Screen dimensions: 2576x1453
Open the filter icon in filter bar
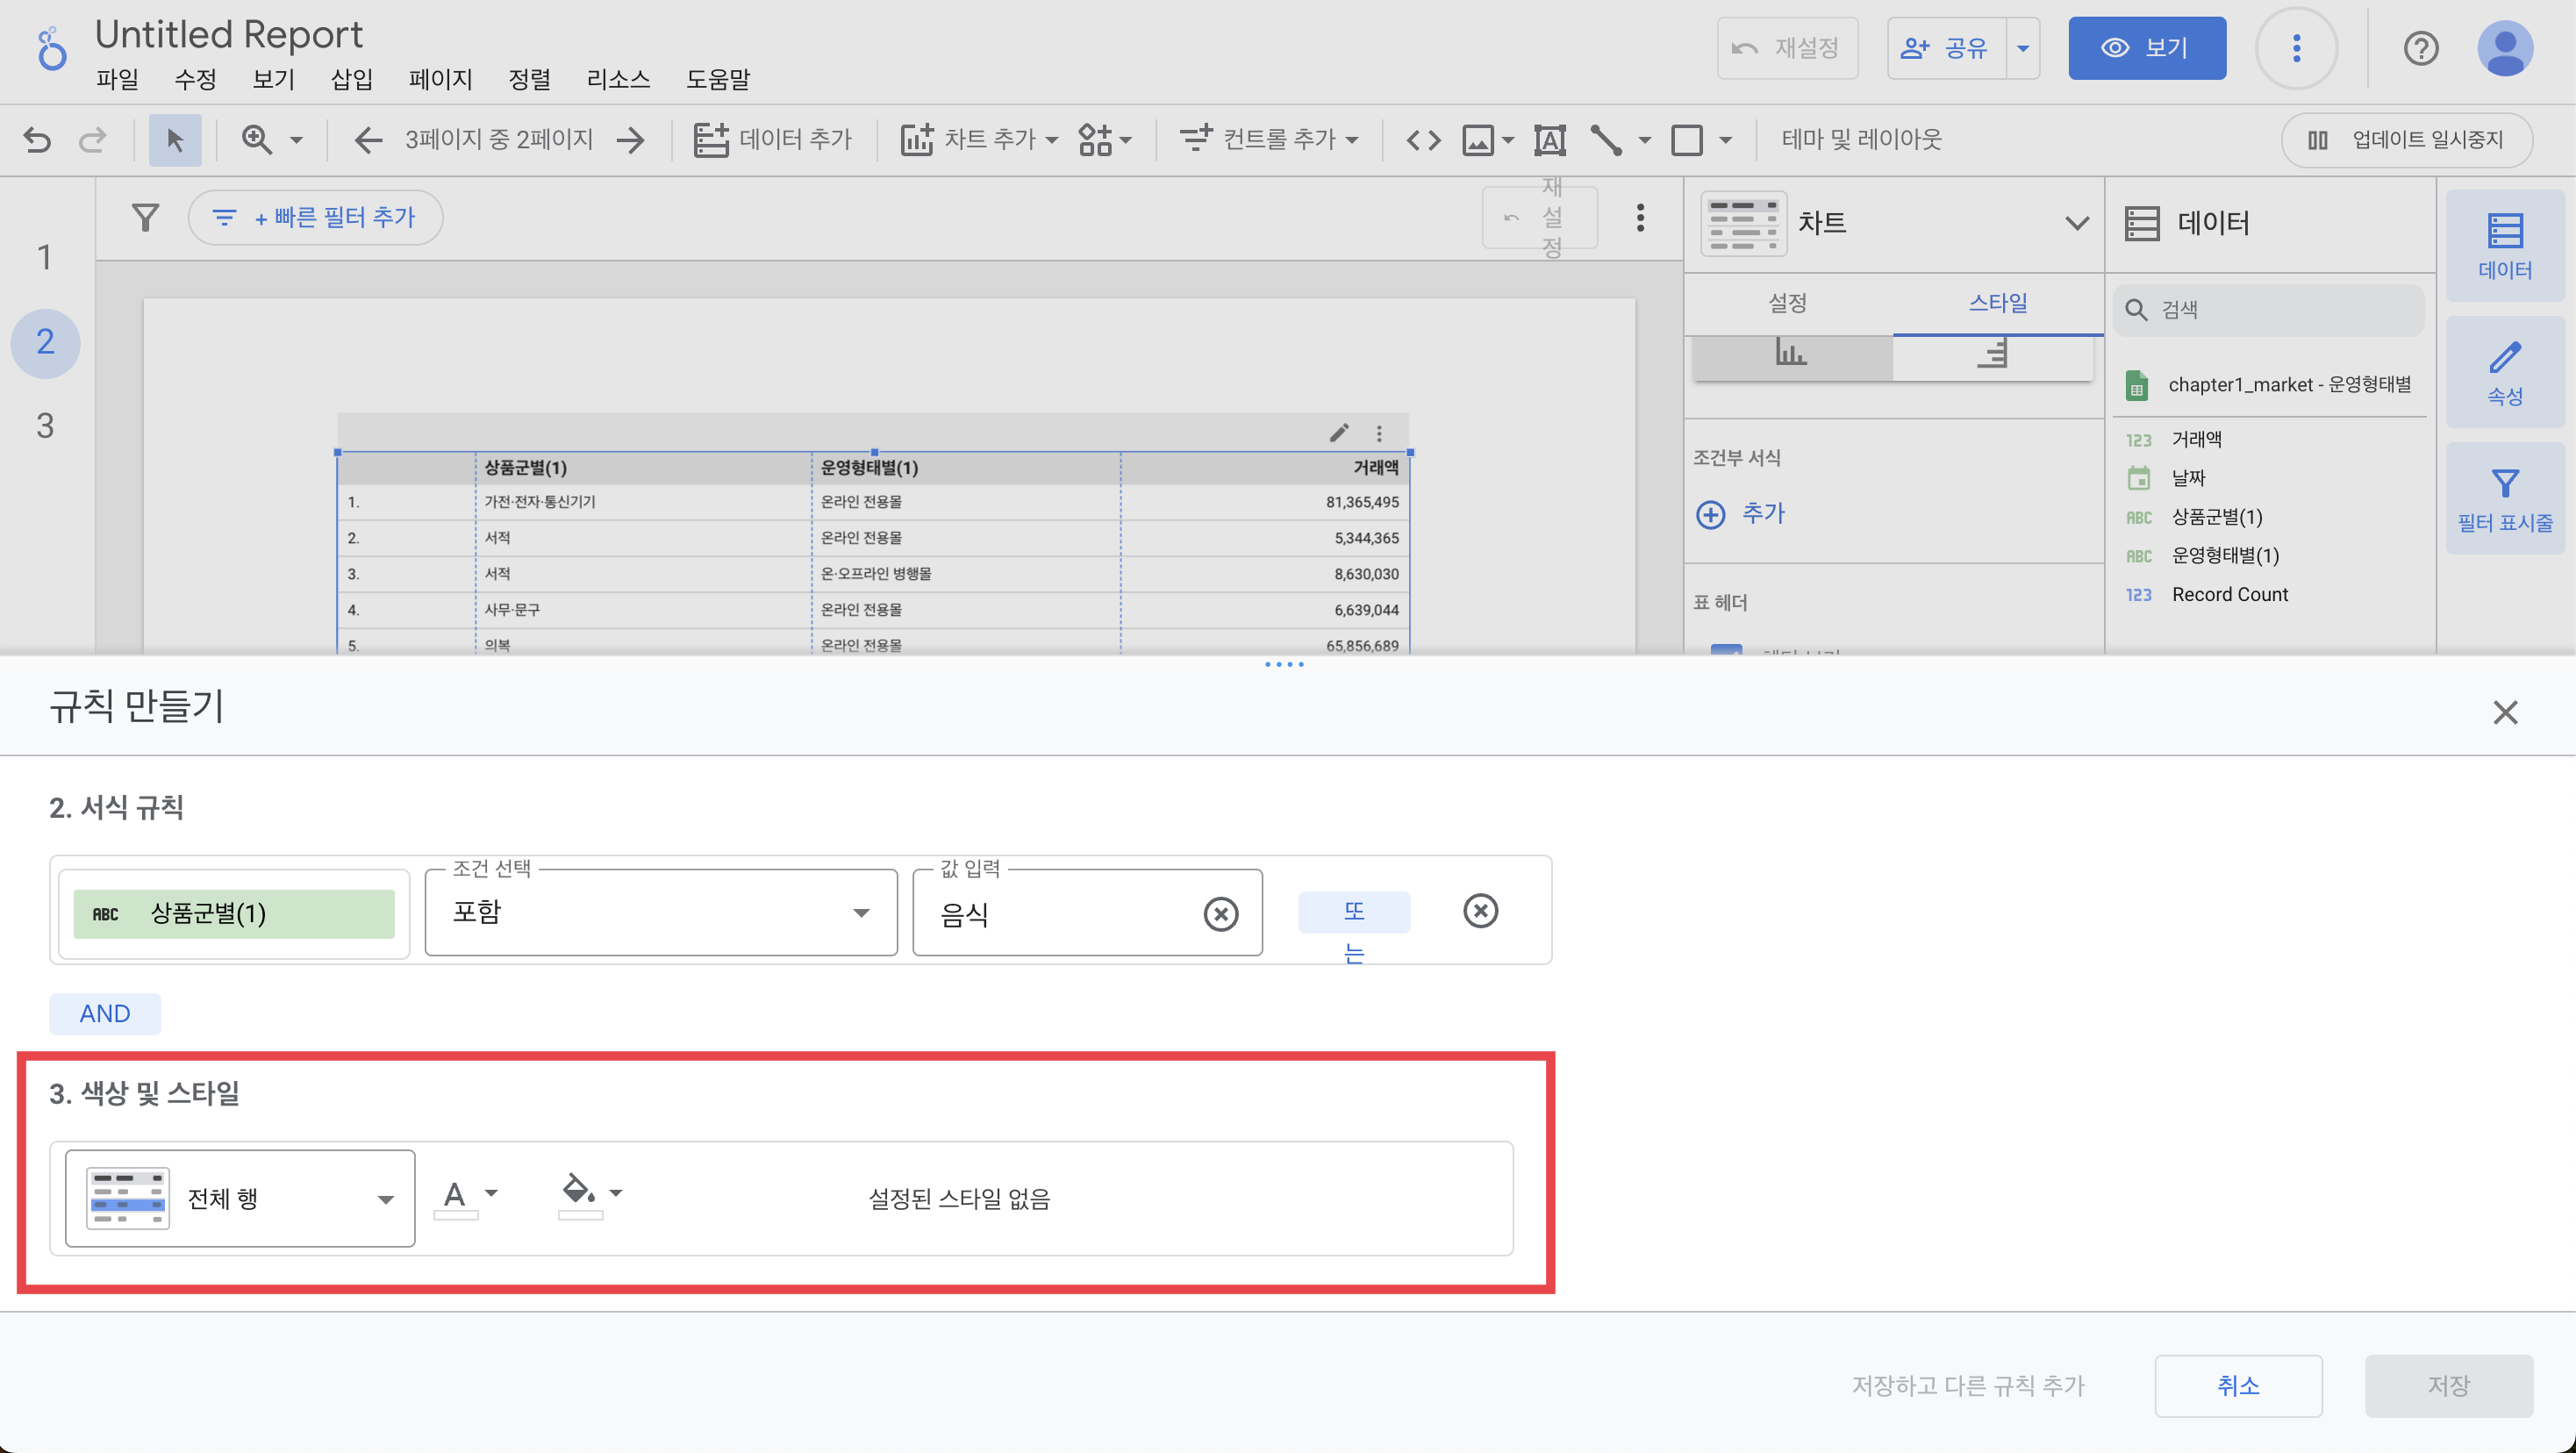click(146, 217)
